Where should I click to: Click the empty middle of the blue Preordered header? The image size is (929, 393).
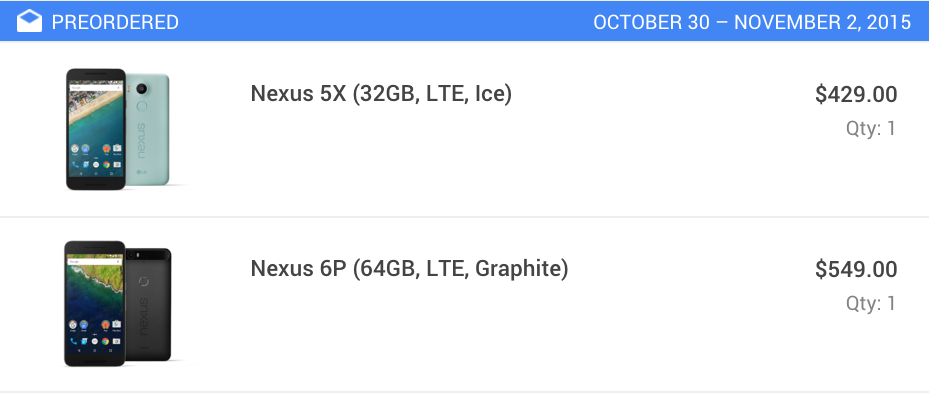coord(385,21)
